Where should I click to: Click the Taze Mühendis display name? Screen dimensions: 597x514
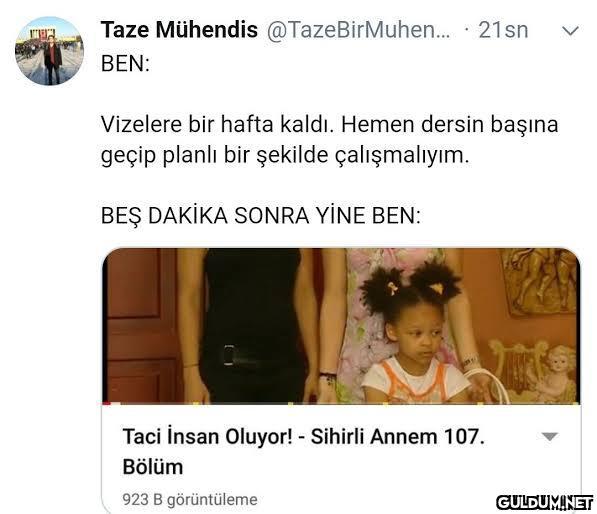[179, 30]
